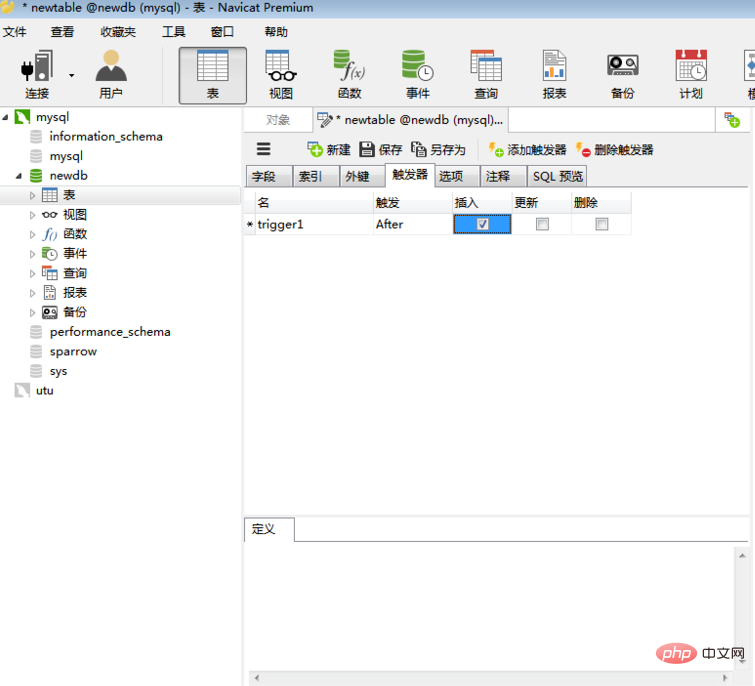This screenshot has height=686, width=755.
Task: Expand the 表 (Tables) node under newdb
Action: (32, 195)
